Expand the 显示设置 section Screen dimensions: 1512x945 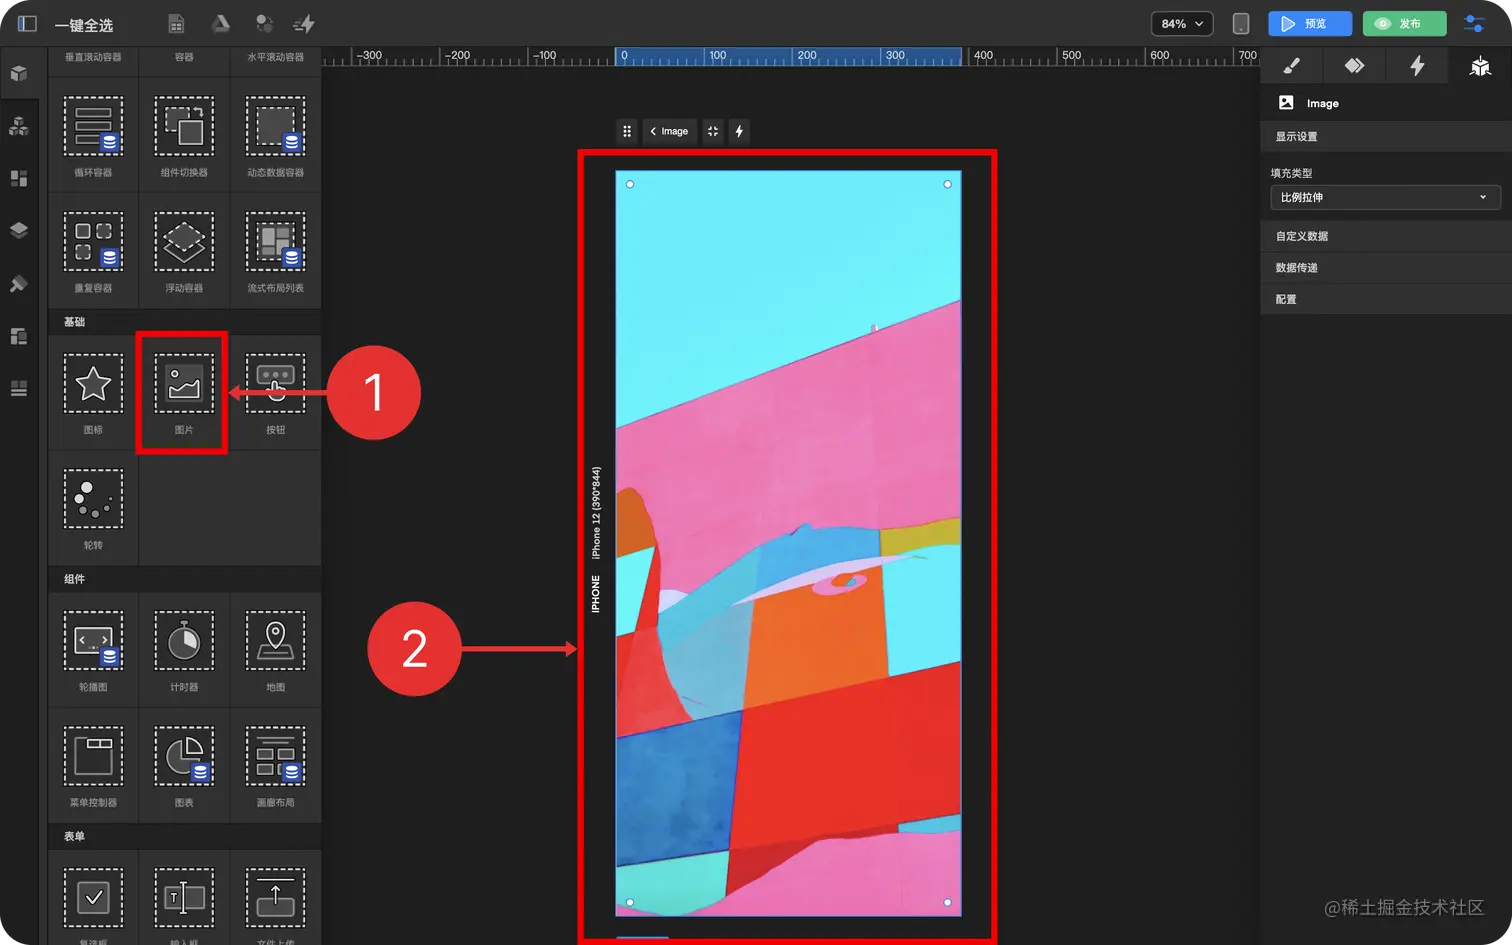pyautogui.click(x=1386, y=136)
